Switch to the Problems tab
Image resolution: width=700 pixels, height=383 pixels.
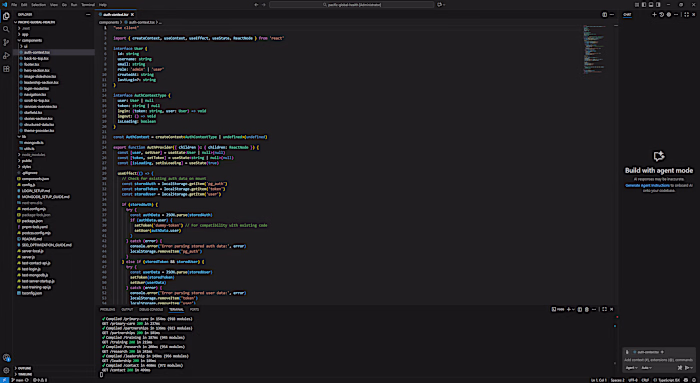pyautogui.click(x=107, y=309)
